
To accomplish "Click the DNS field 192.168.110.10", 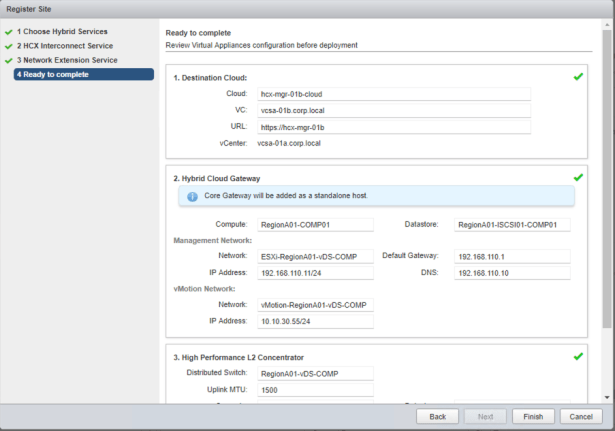I will [x=512, y=273].
